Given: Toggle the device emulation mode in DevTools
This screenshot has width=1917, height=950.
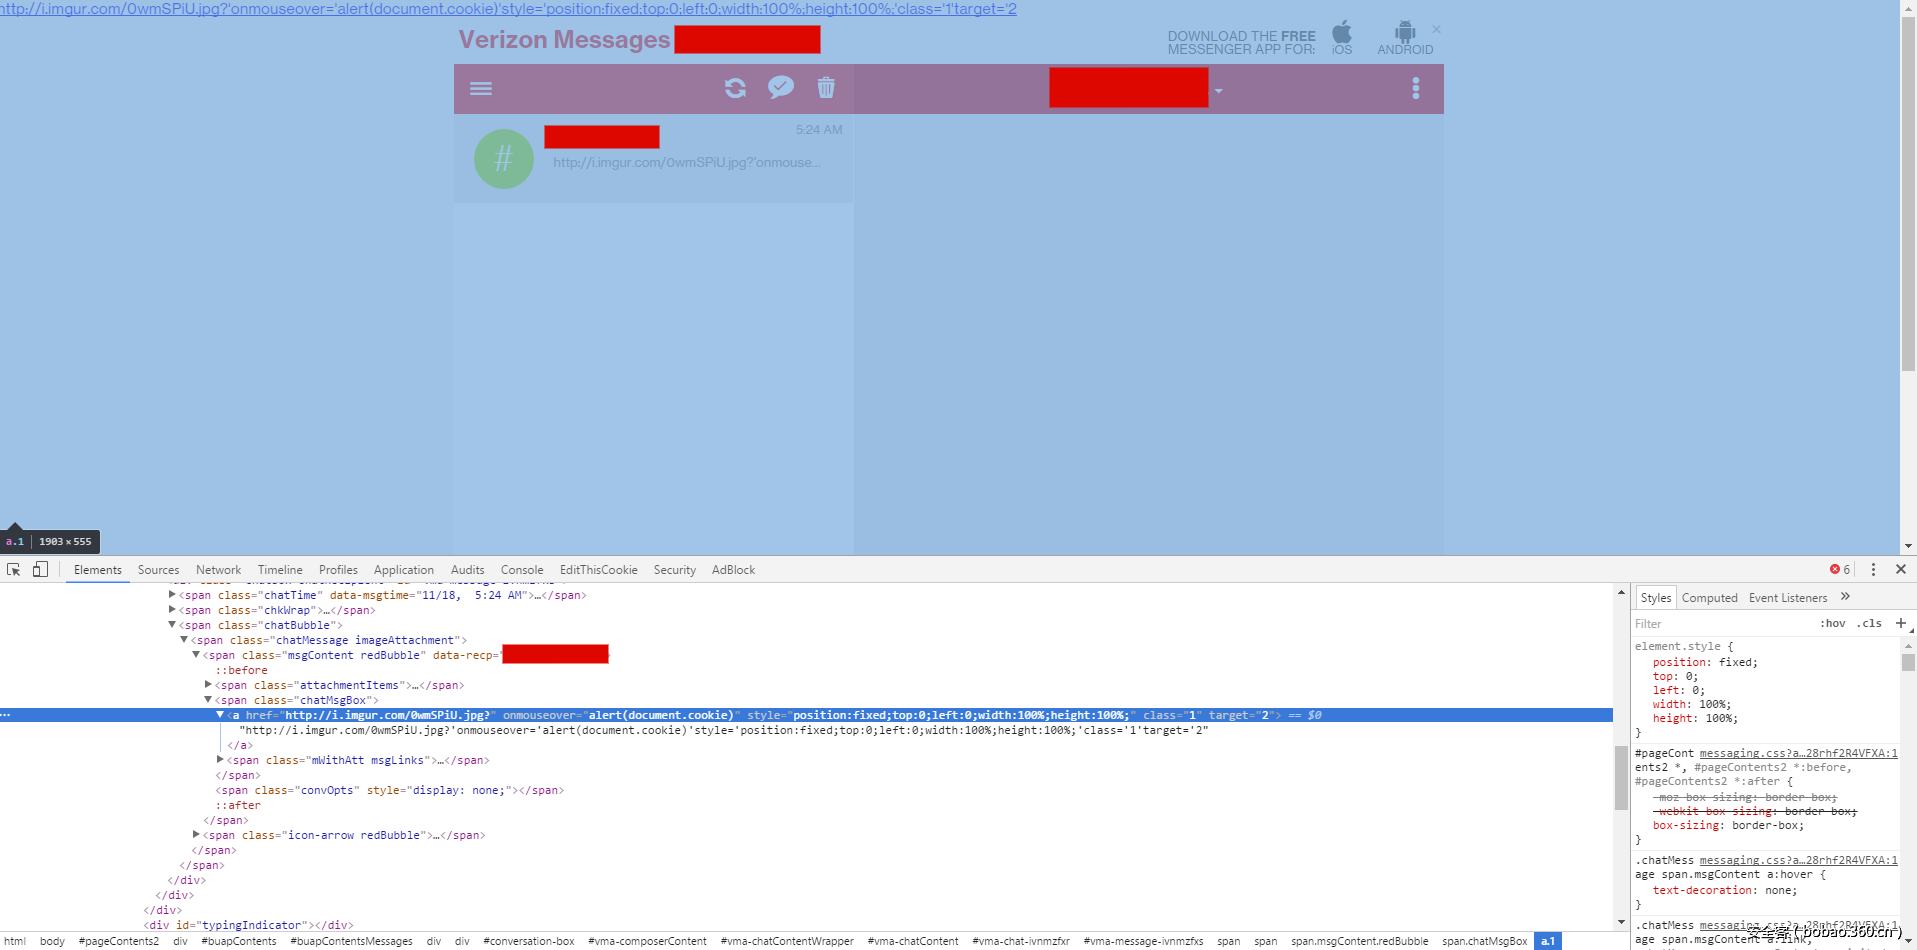Looking at the screenshot, I should coord(40,569).
